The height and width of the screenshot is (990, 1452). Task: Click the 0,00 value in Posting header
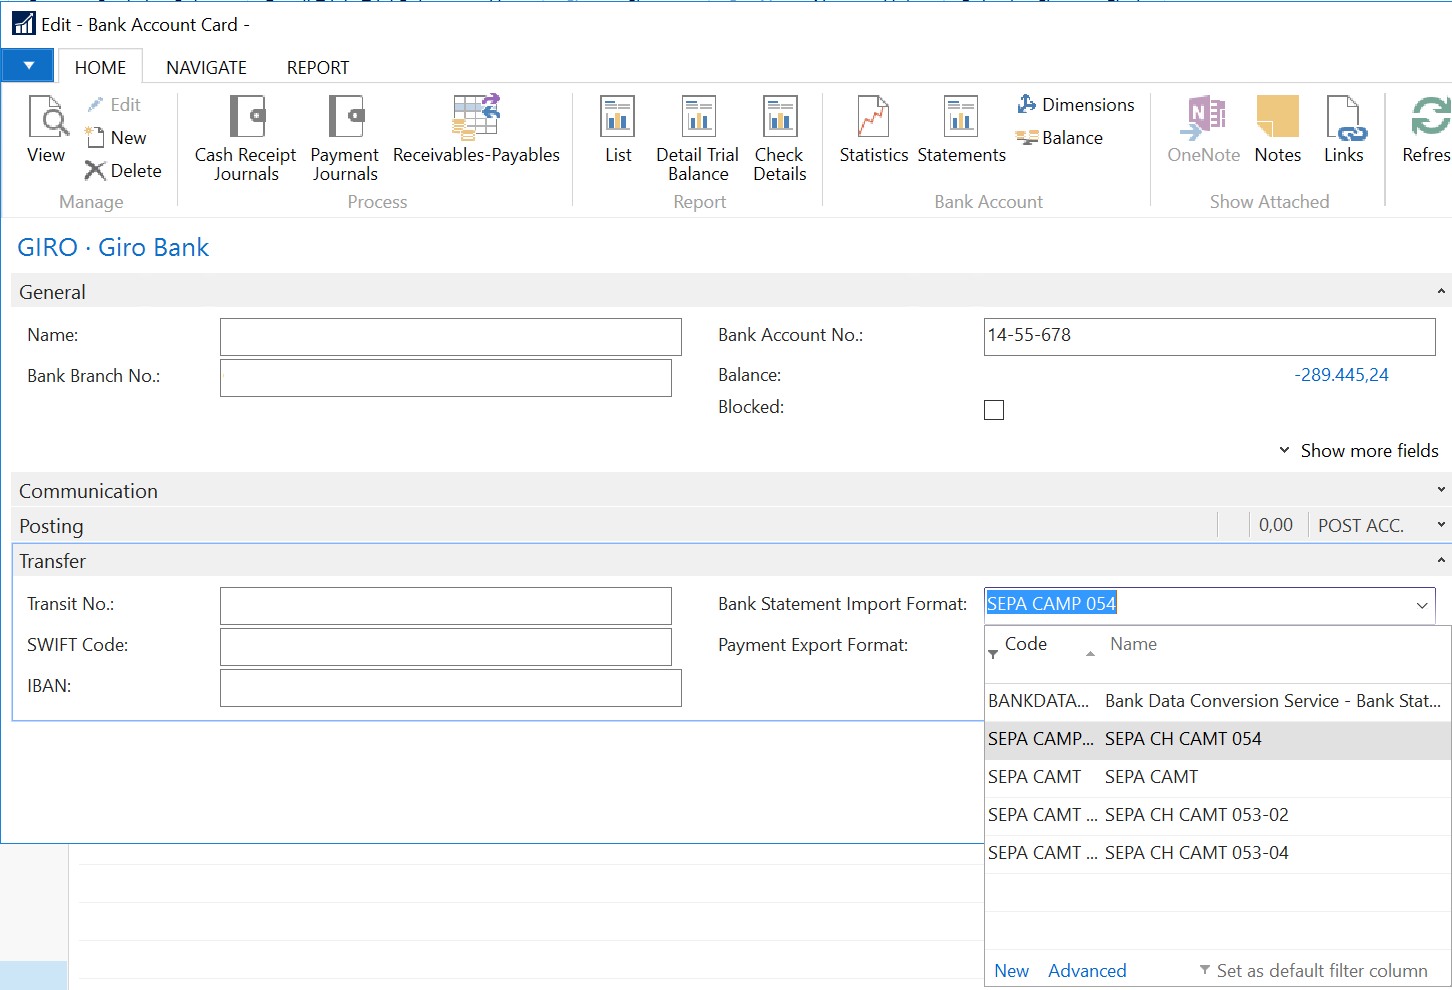pyautogui.click(x=1275, y=525)
